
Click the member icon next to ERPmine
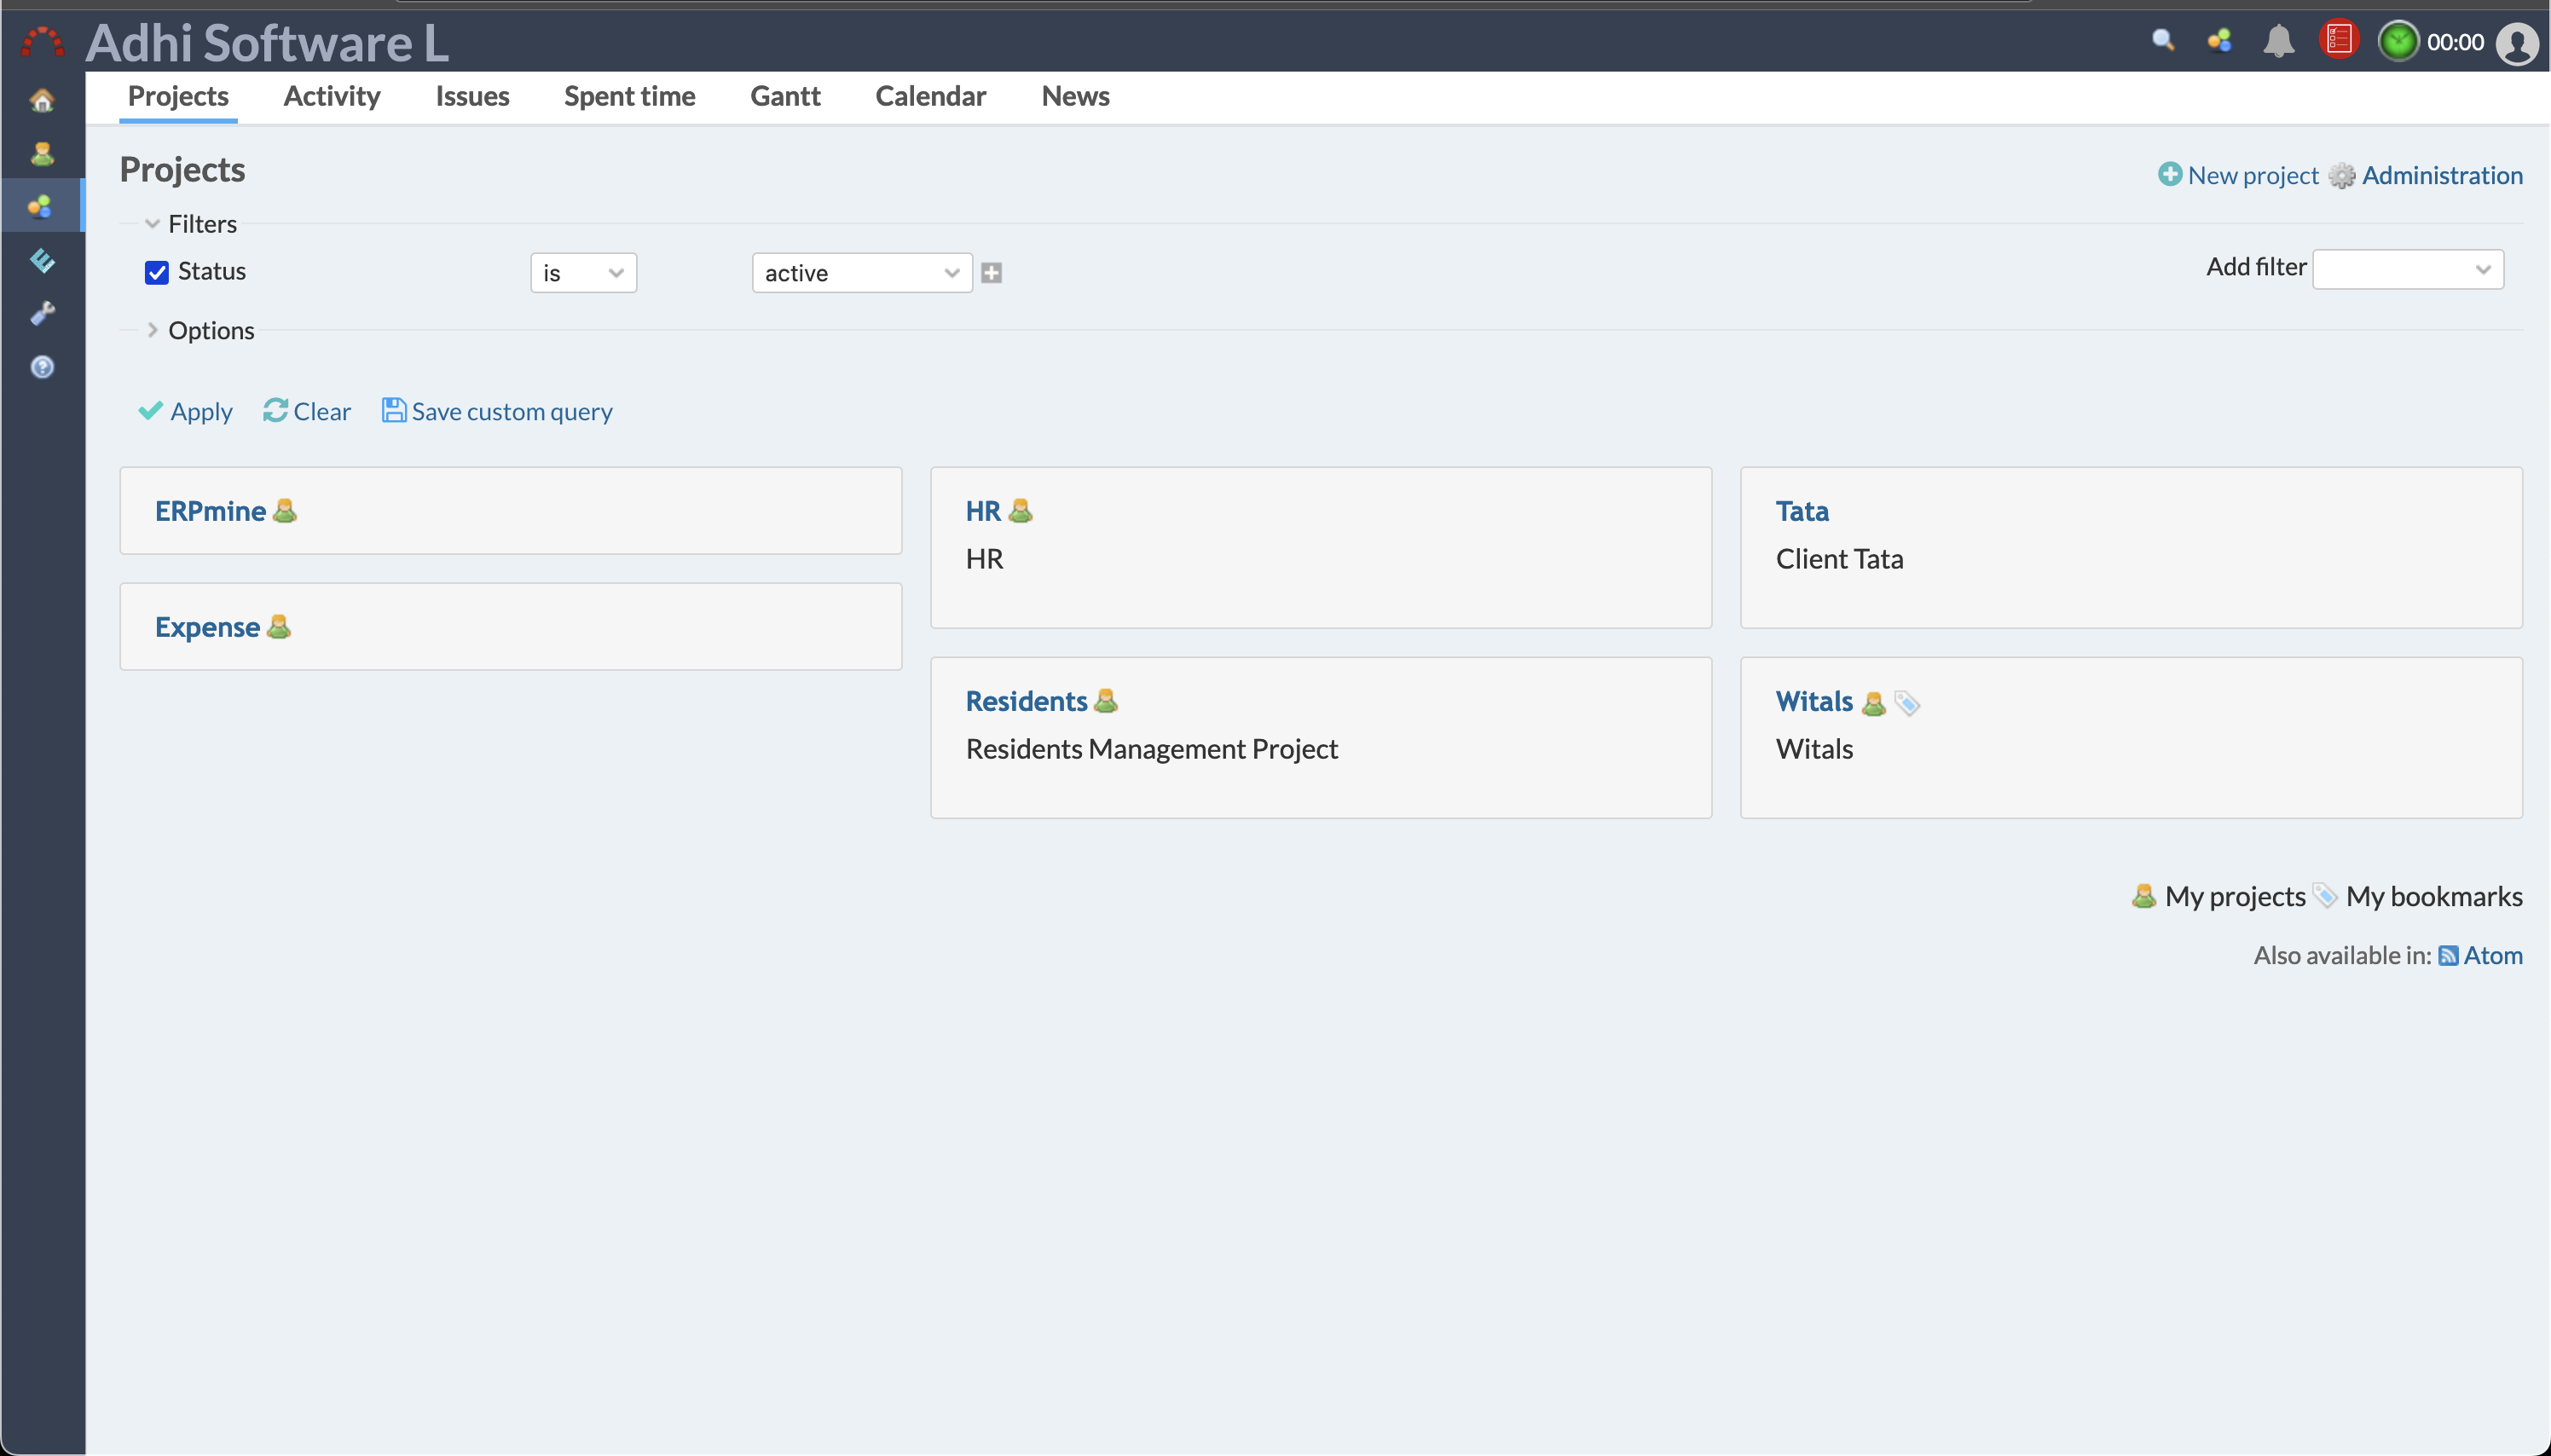(x=285, y=511)
